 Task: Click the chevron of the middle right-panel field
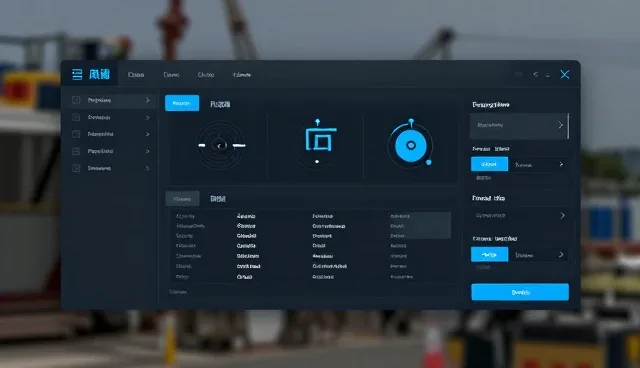click(x=562, y=215)
